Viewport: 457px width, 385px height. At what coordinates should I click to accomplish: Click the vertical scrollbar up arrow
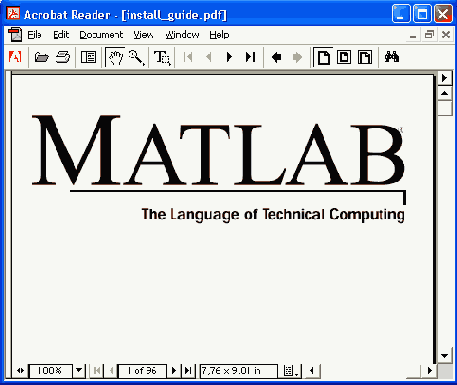click(444, 94)
